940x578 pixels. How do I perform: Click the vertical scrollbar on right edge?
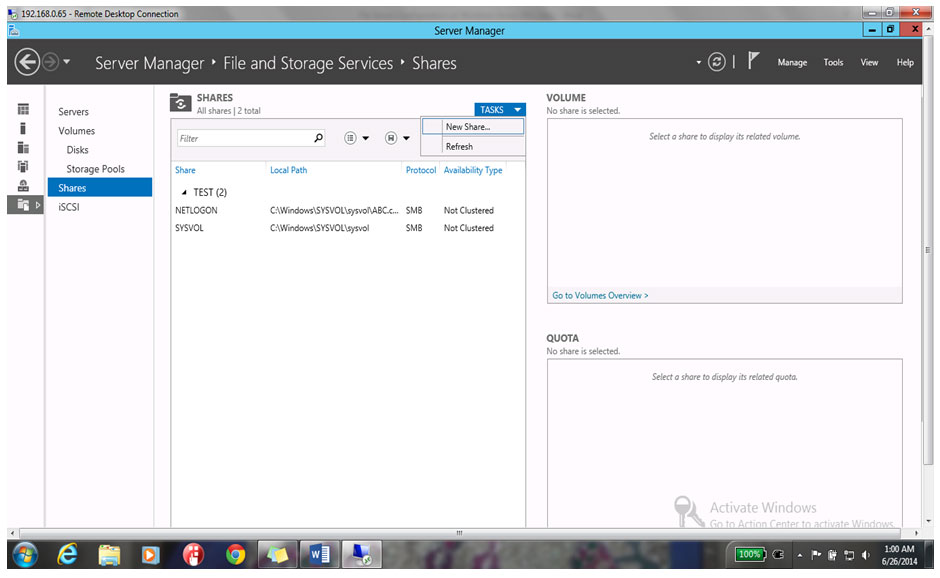click(928, 249)
